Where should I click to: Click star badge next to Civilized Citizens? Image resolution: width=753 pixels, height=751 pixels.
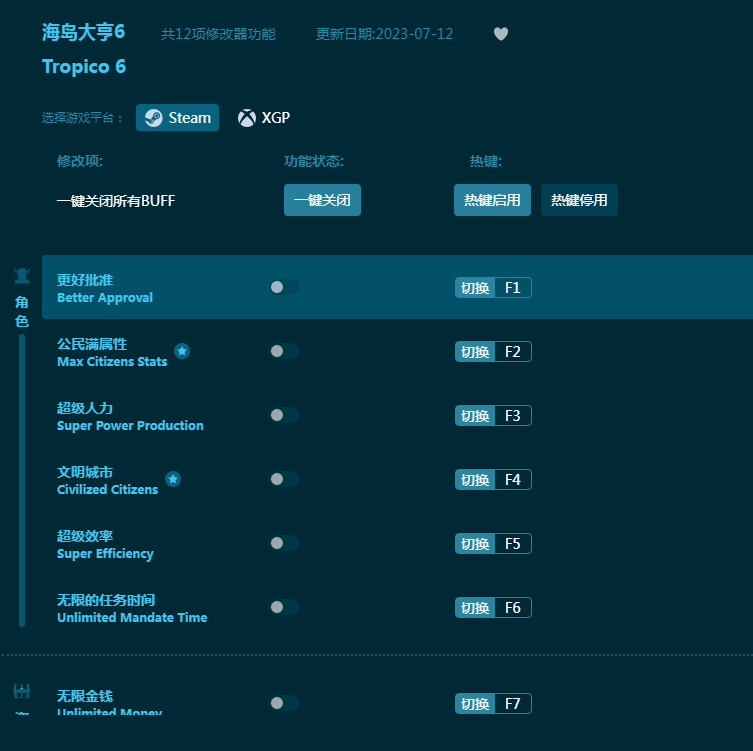tap(173, 479)
